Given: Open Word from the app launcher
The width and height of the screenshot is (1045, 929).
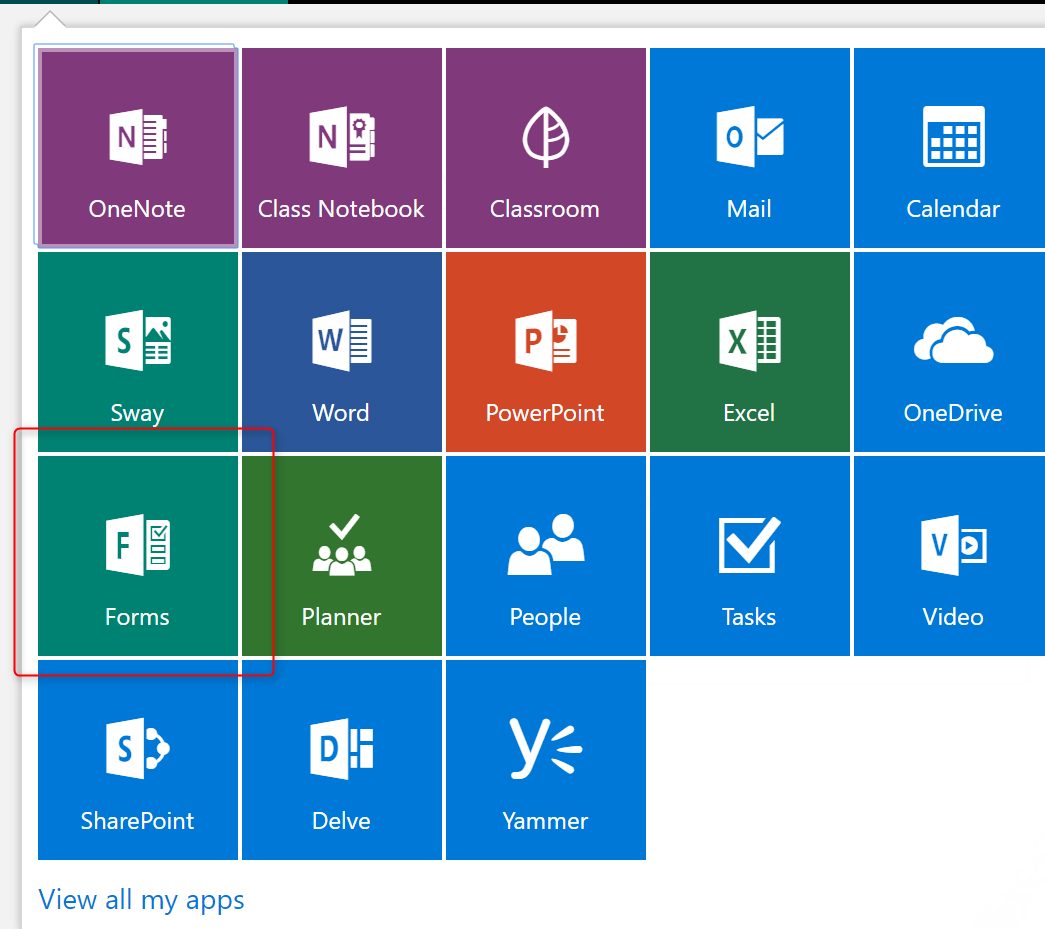Looking at the screenshot, I should pyautogui.click(x=342, y=351).
